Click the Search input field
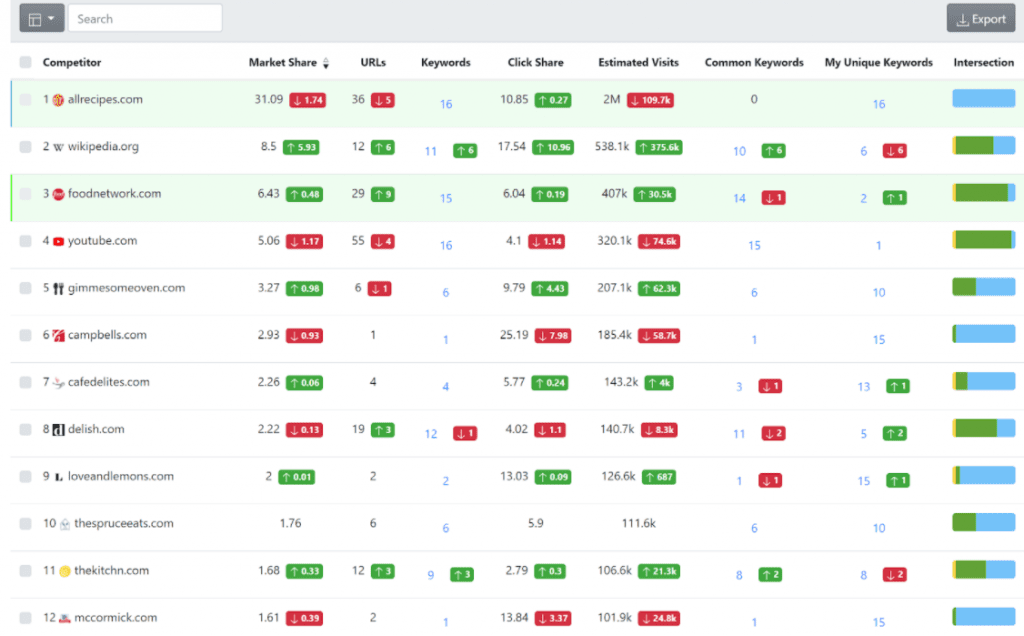Screen dimensions: 1024x636 145,18
